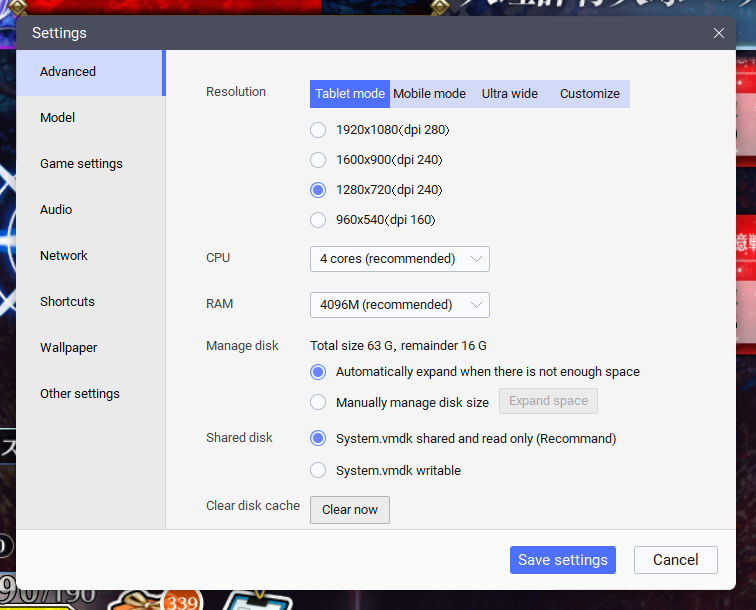
Task: Go to Game settings
Action: click(91, 164)
